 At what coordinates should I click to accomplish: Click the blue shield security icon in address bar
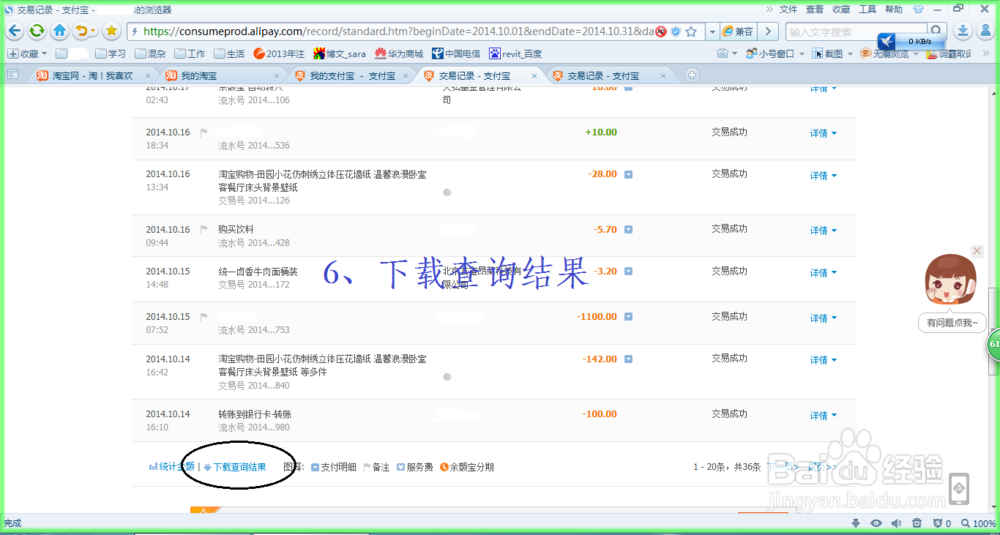pos(676,31)
